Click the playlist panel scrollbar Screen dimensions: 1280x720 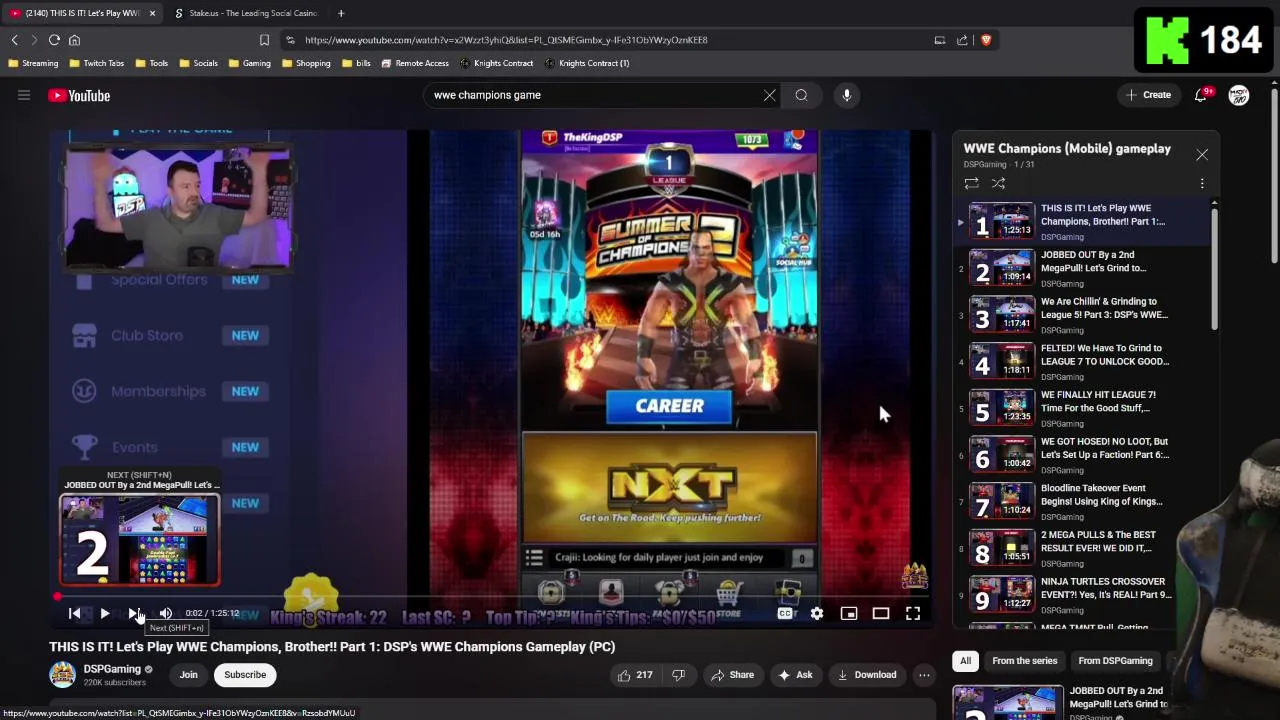click(1215, 267)
